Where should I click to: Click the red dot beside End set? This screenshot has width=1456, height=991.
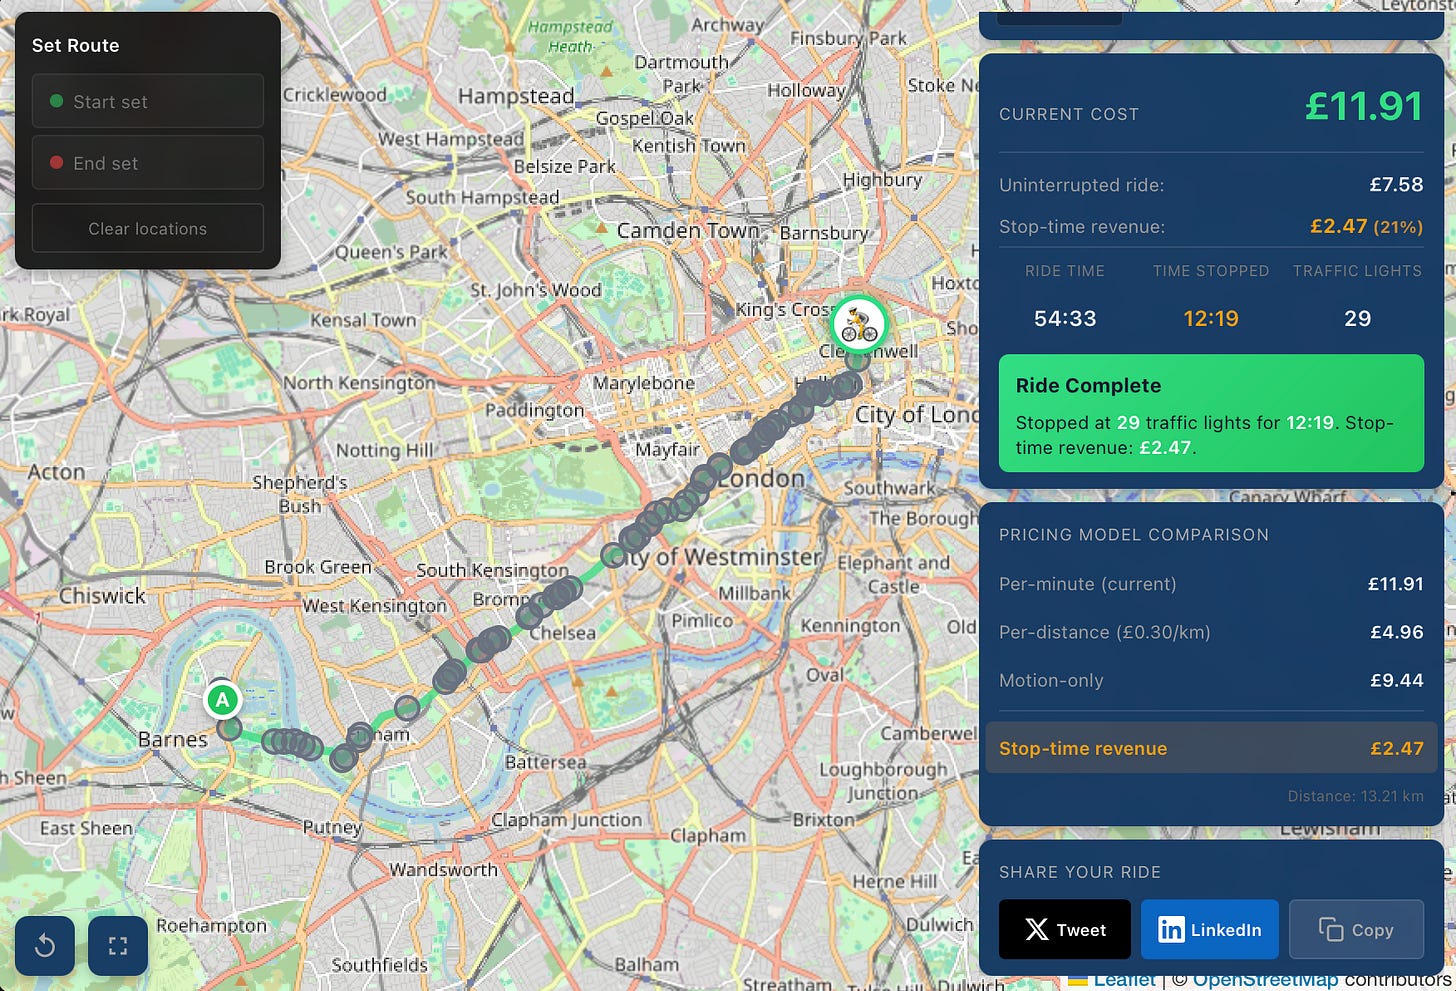click(56, 163)
